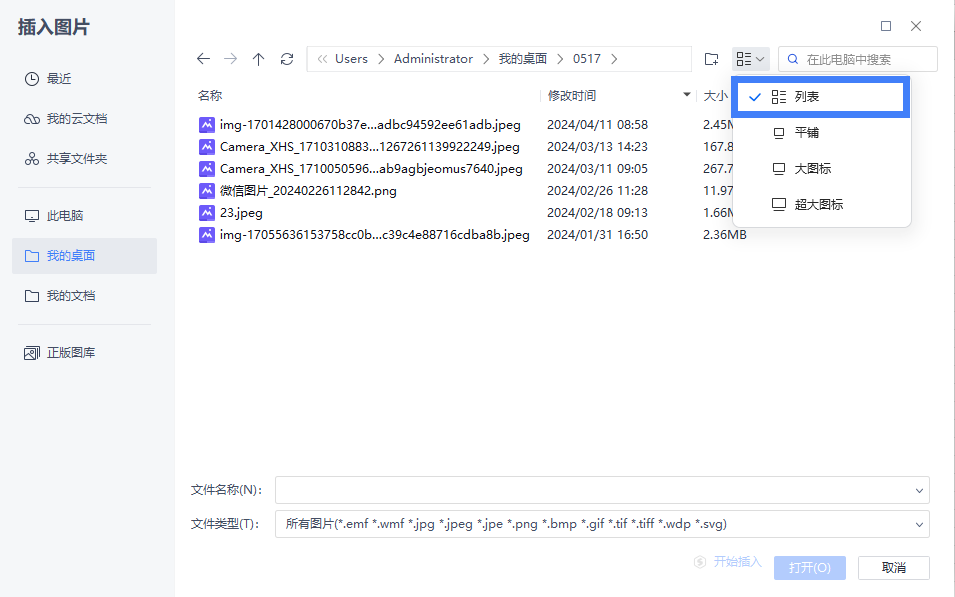The width and height of the screenshot is (955, 597).
Task: Switch to 平铺 tile view
Action: click(x=806, y=132)
